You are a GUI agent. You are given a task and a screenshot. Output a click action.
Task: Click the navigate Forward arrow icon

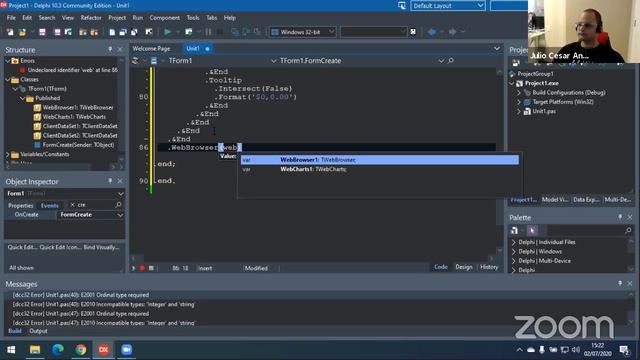[453, 32]
